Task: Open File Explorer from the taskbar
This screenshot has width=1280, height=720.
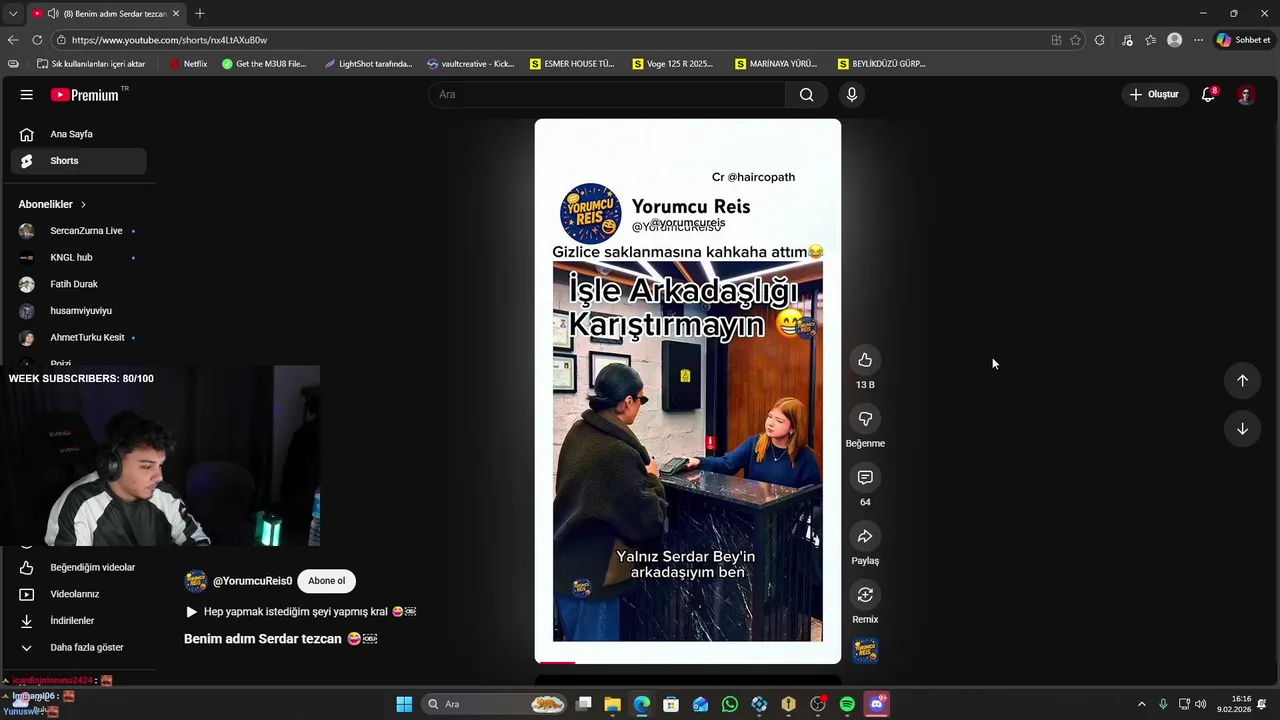Action: click(613, 704)
